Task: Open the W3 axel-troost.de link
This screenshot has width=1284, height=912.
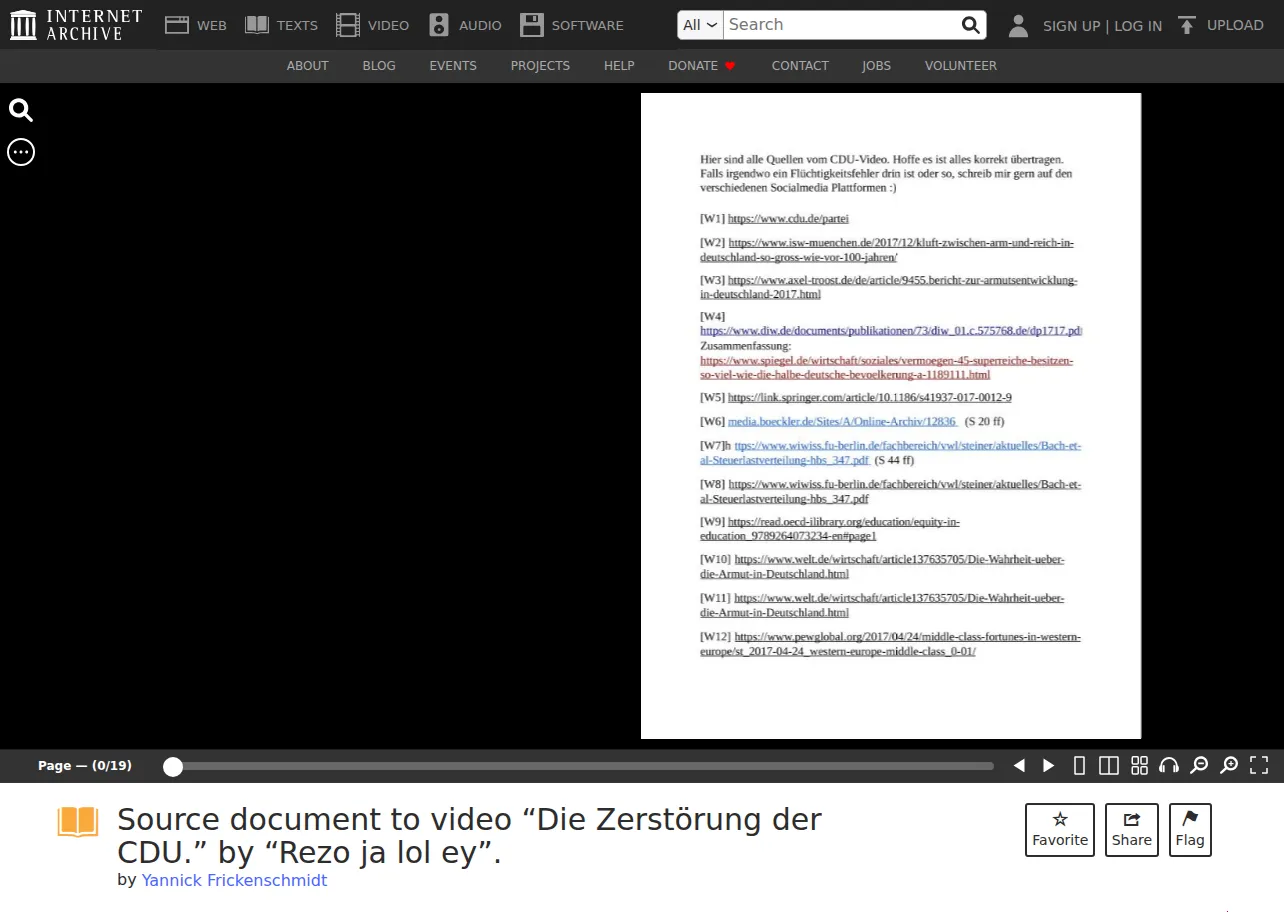Action: click(x=889, y=288)
